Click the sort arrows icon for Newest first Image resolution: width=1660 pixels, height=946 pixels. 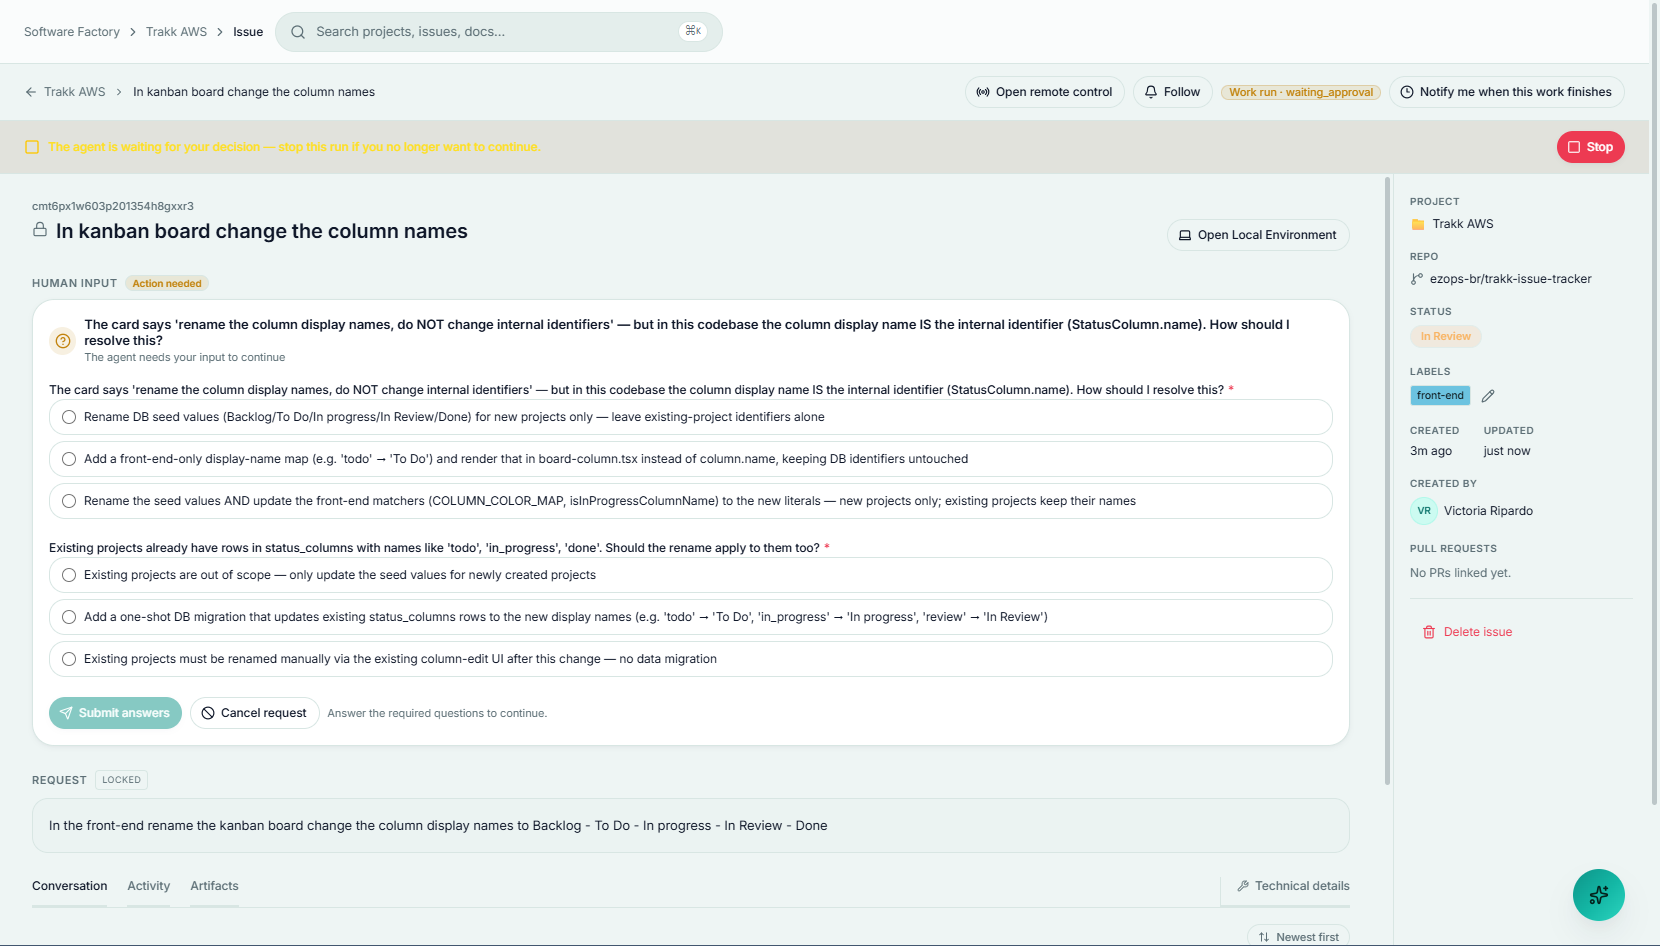pos(1264,937)
